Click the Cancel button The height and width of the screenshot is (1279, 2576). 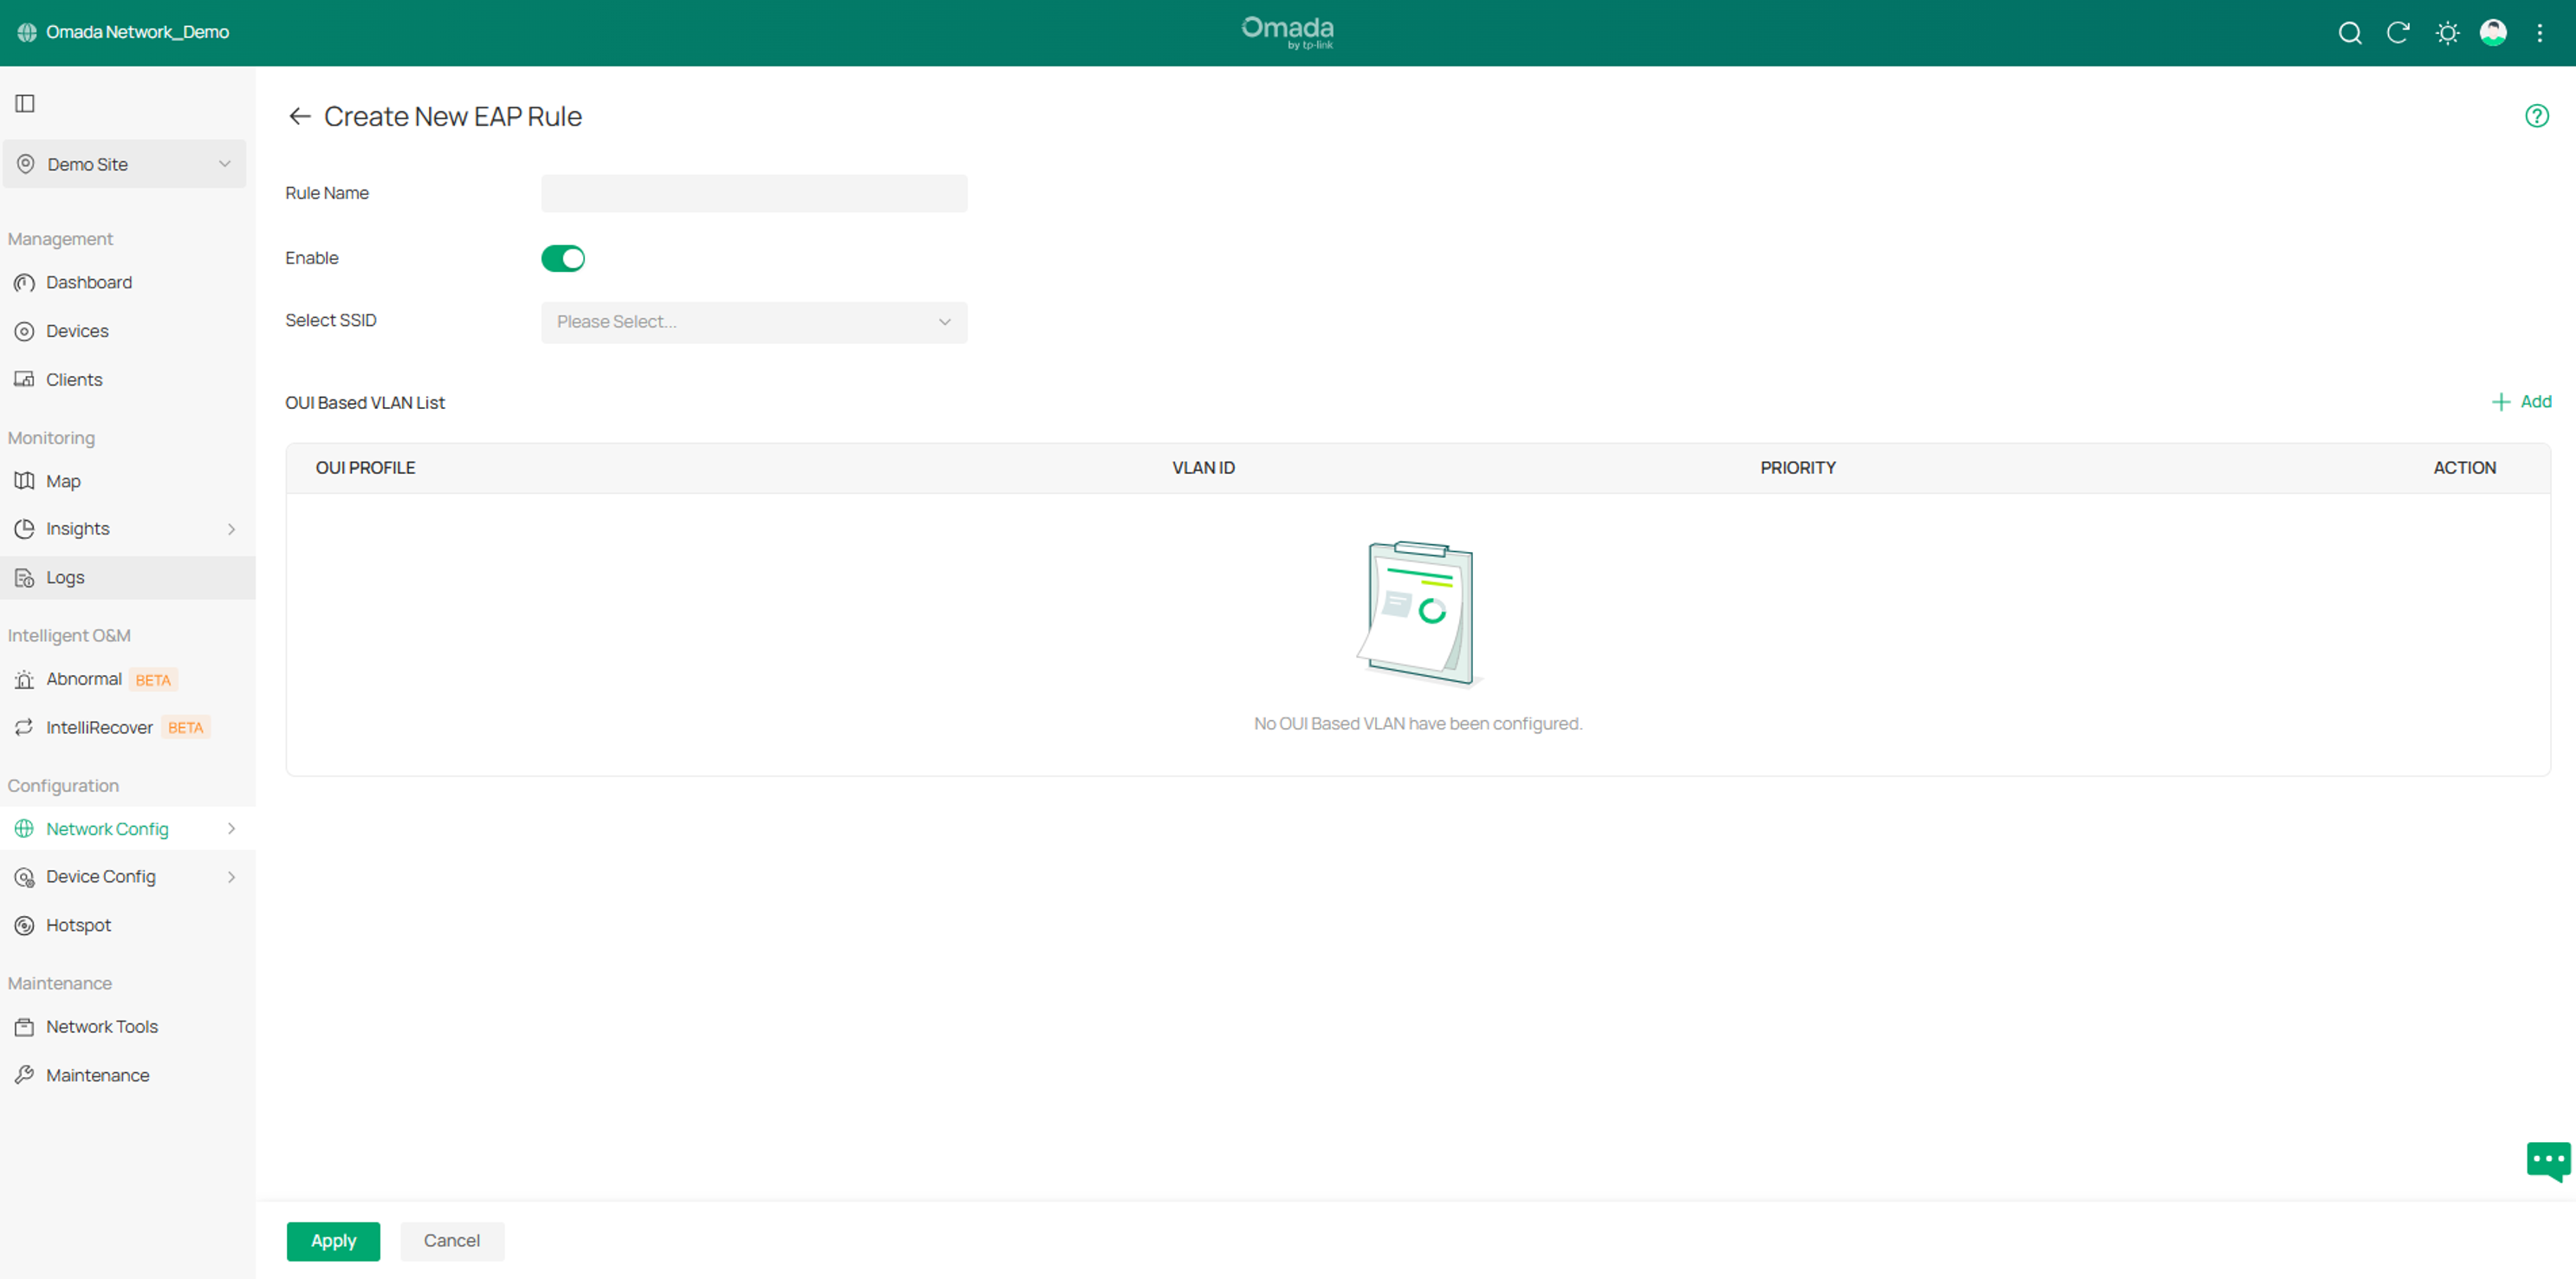pyautogui.click(x=452, y=1241)
